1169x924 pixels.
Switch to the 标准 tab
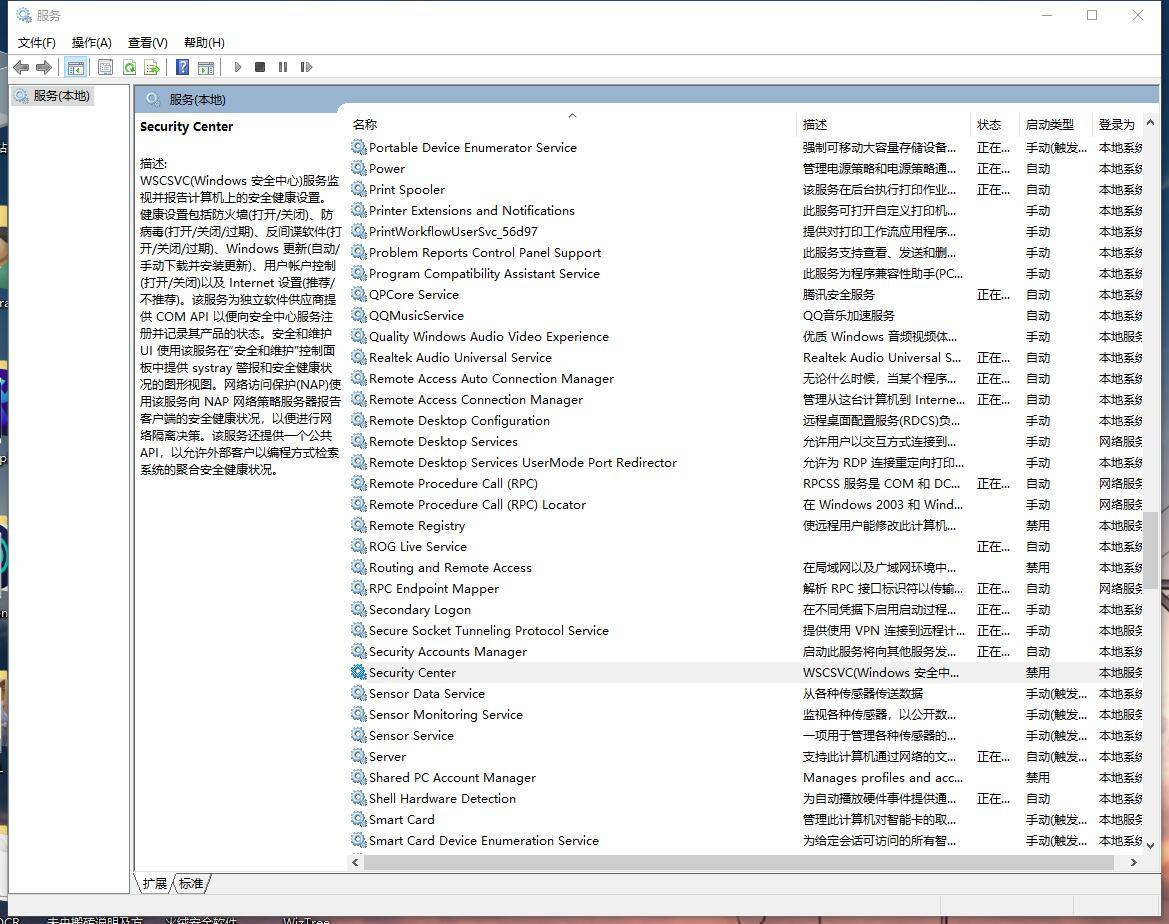tap(192, 883)
